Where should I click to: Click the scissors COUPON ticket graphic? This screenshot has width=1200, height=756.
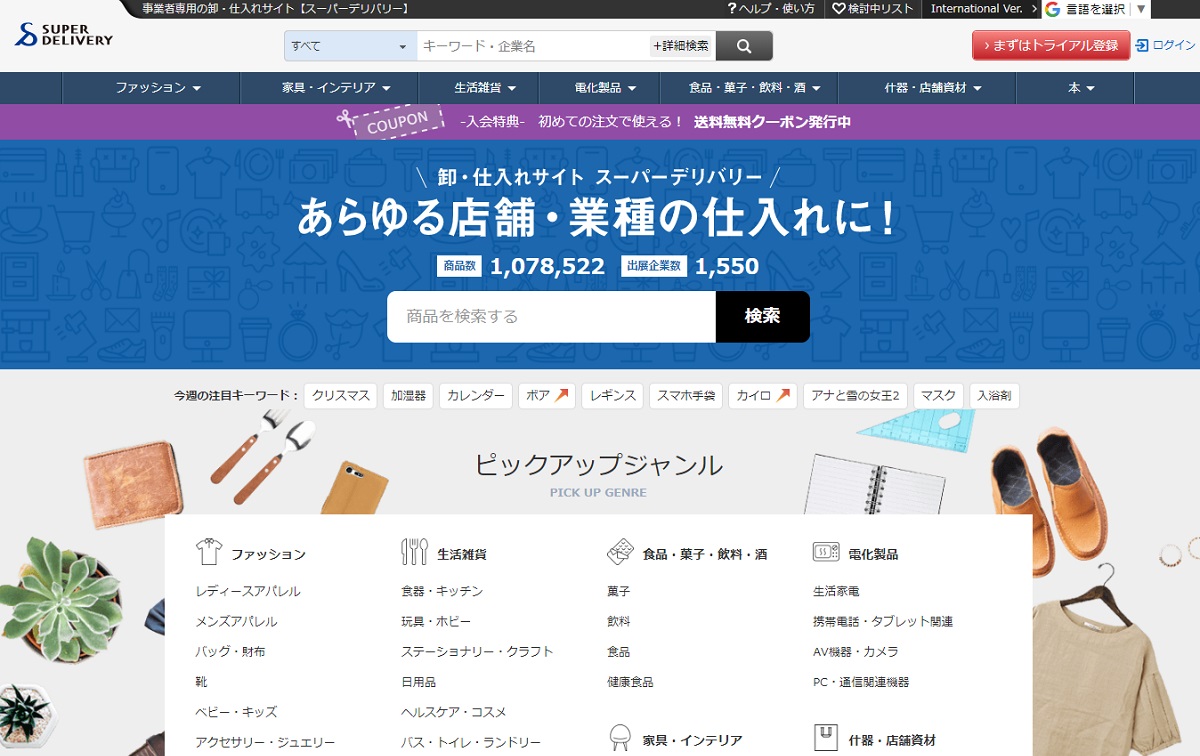coord(390,121)
